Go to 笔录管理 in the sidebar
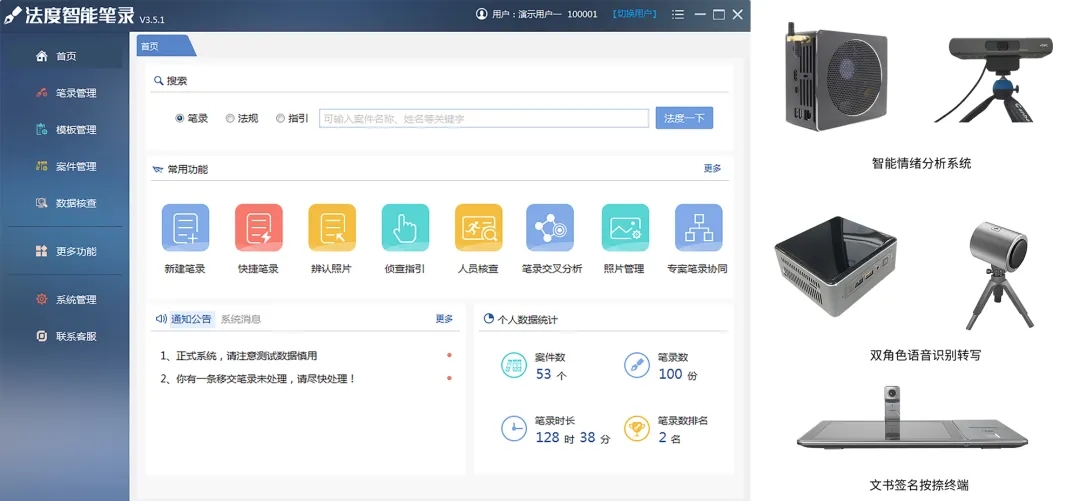Viewport: 1080px width, 501px height. 76,93
